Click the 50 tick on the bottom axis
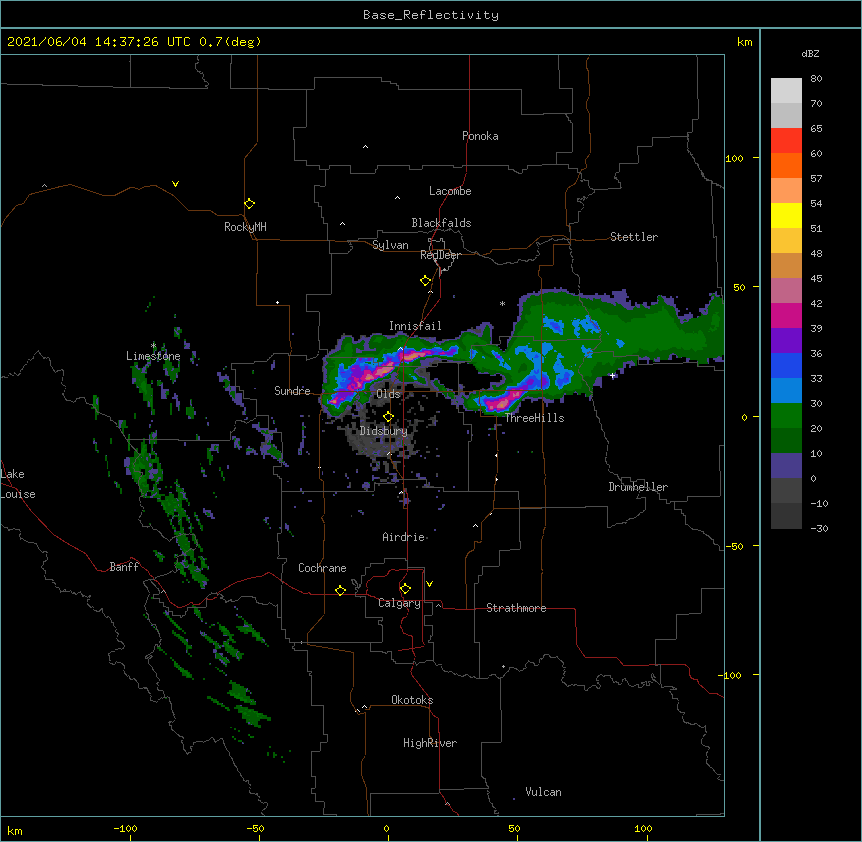Viewport: 862px width, 842px height. point(514,829)
